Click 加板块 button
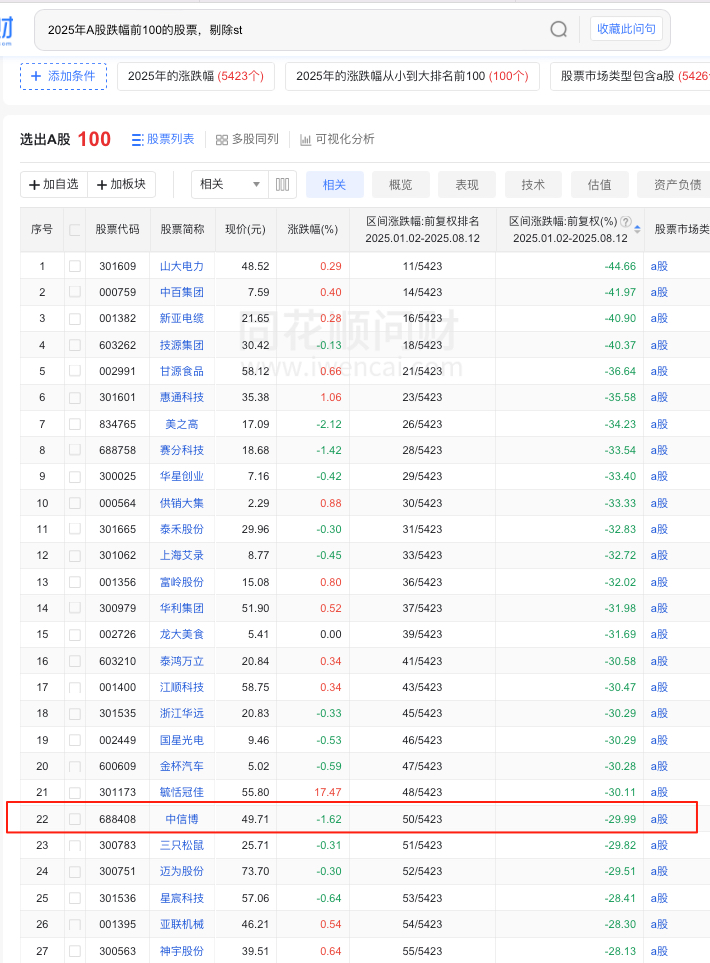 click(122, 184)
